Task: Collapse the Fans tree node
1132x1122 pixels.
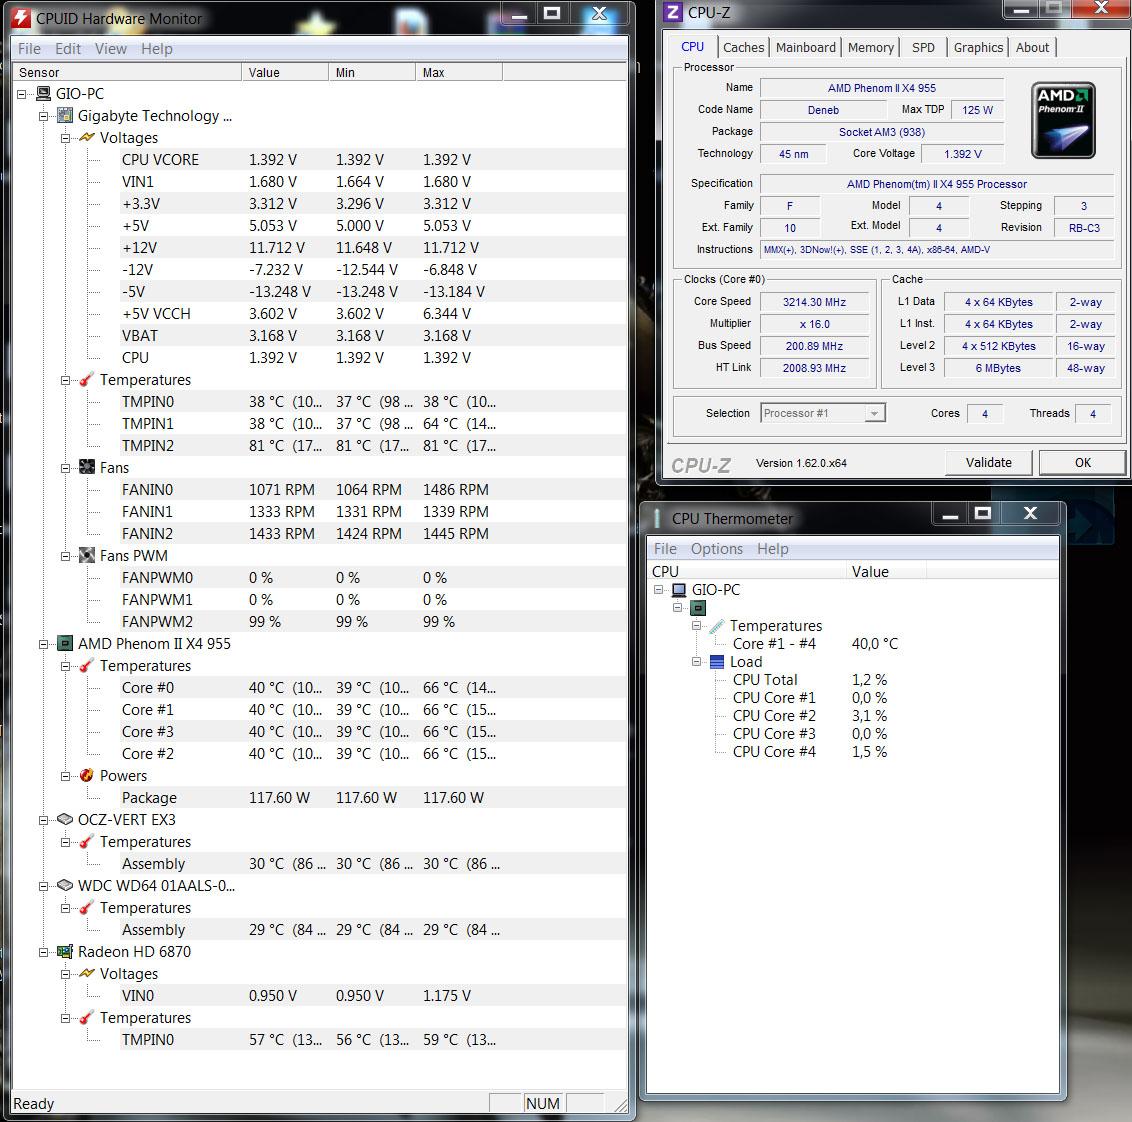Action: 65,468
